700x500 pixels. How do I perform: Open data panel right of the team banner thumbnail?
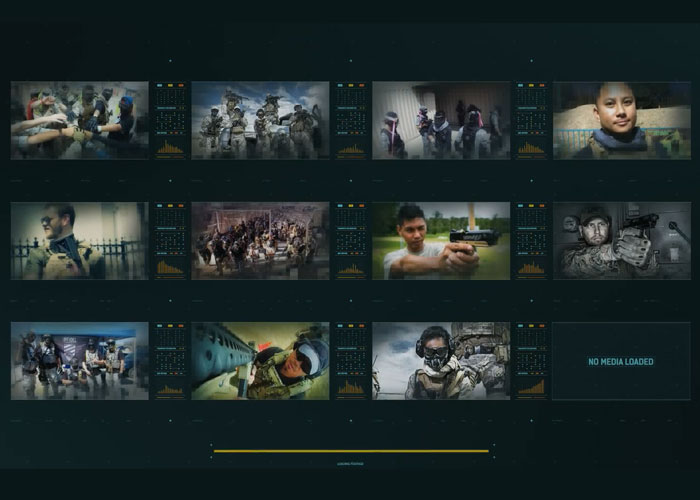pyautogui.click(x=169, y=361)
